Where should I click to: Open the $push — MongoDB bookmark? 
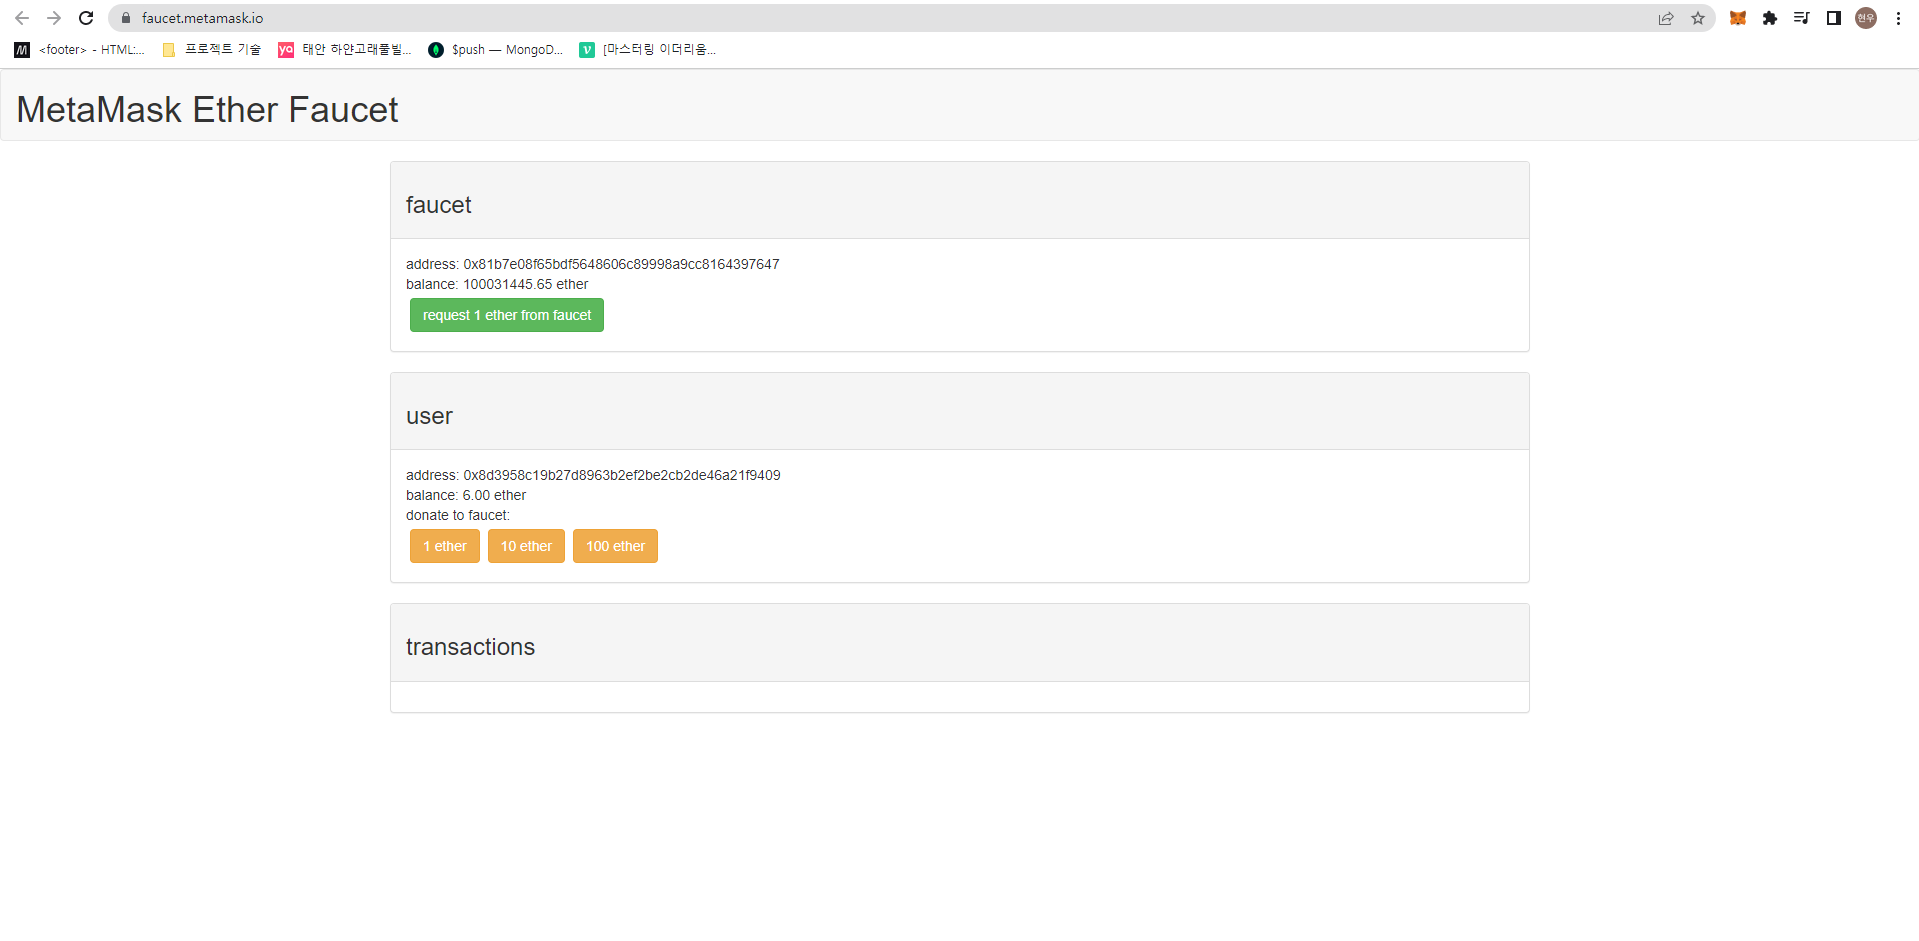496,50
